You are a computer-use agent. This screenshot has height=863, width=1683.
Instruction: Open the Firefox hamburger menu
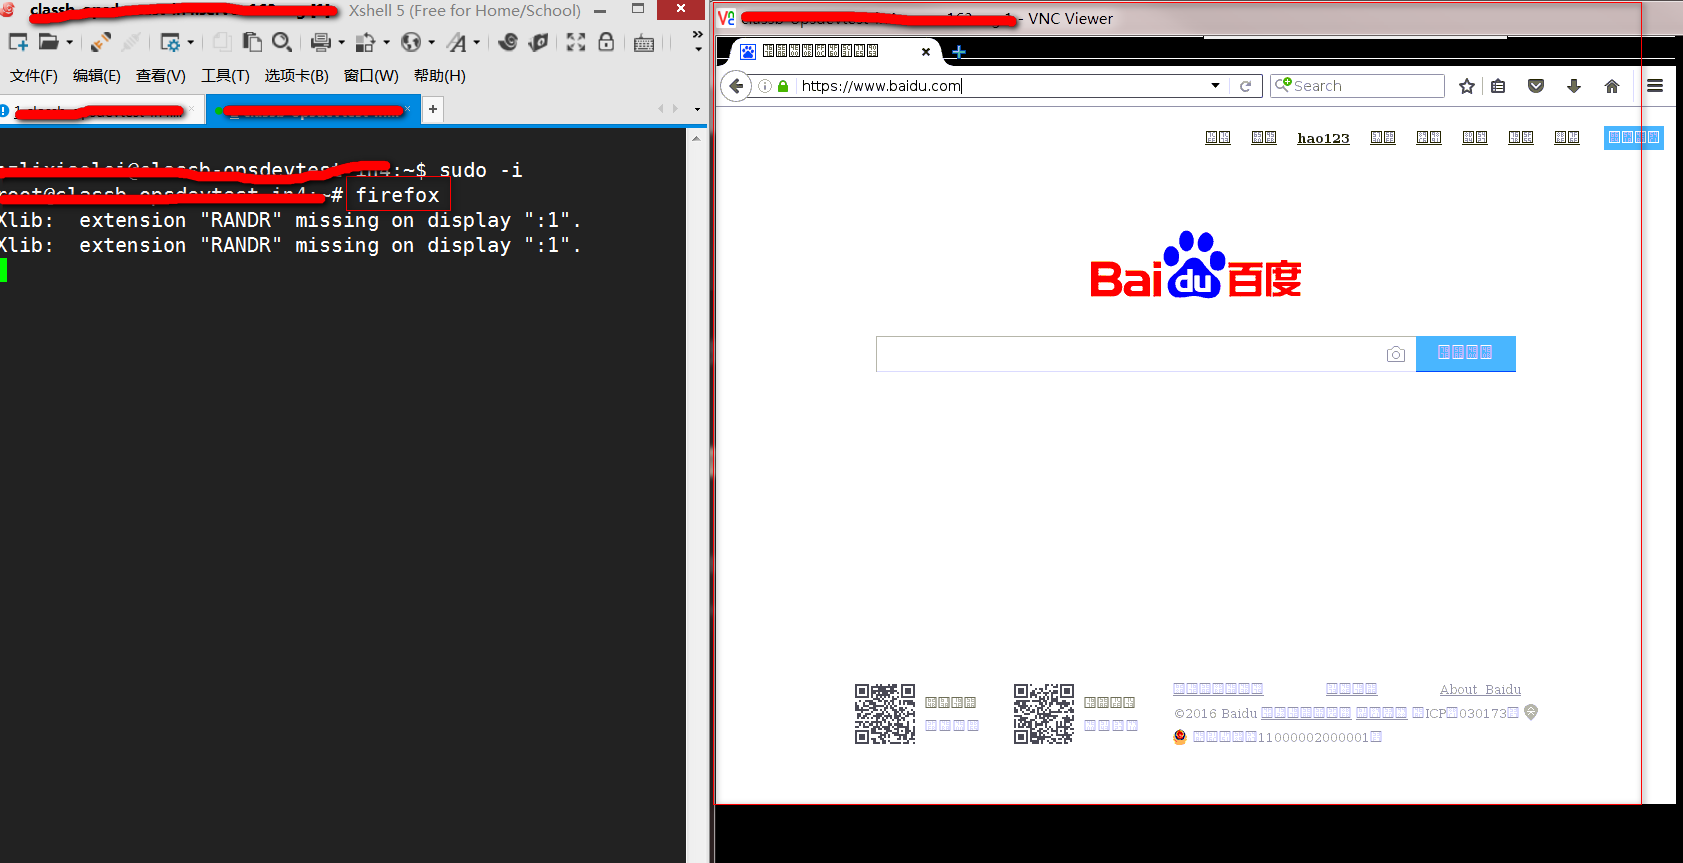pos(1655,86)
